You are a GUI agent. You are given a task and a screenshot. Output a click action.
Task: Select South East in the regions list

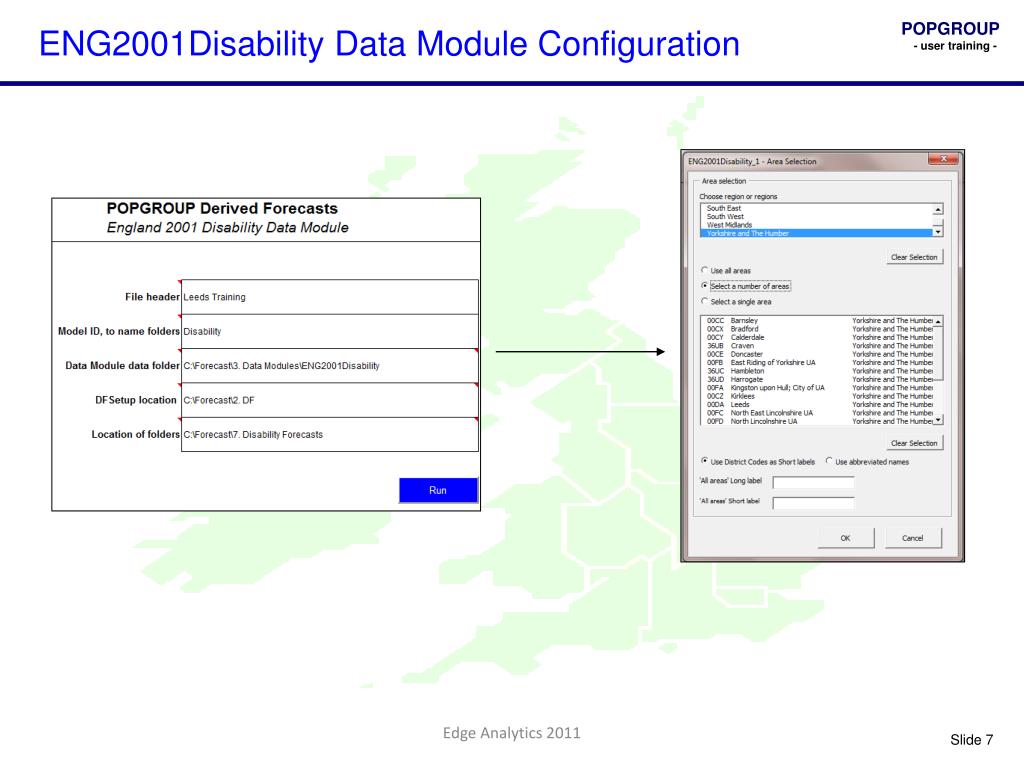coord(816,208)
